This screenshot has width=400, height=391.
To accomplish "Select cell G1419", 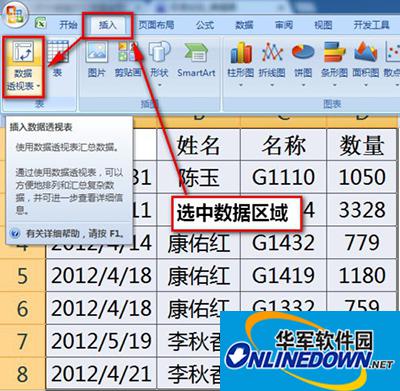I will click(x=283, y=276).
